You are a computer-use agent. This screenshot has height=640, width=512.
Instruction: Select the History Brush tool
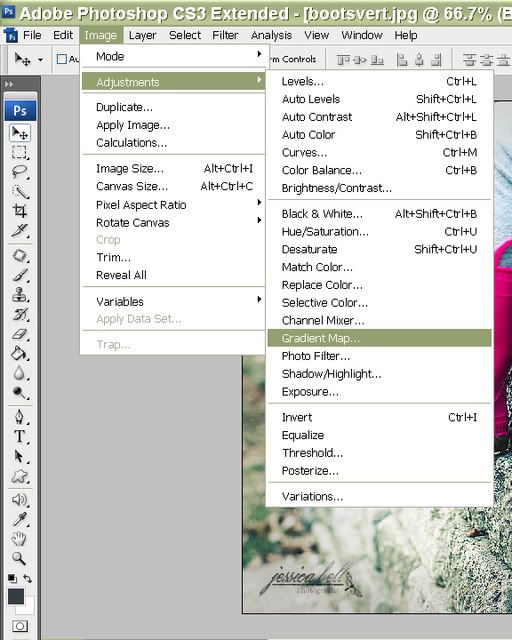pos(20,314)
